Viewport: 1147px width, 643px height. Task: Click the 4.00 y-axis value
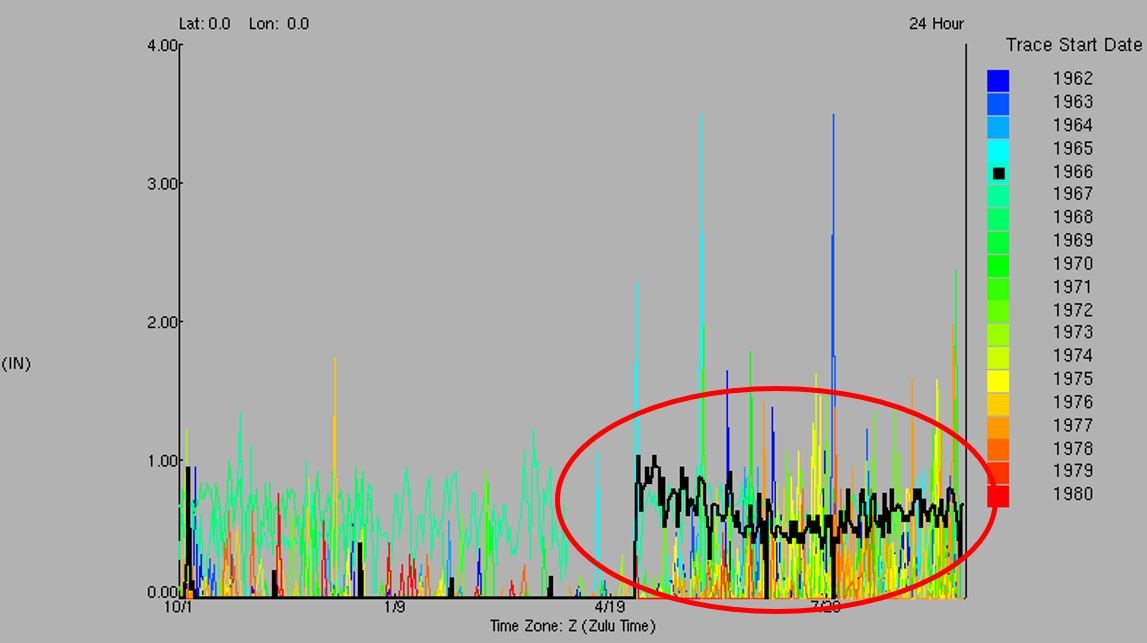point(162,45)
